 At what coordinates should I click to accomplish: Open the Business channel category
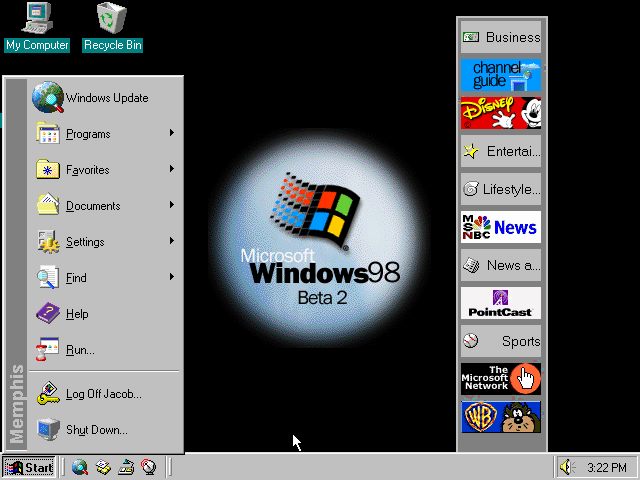pyautogui.click(x=501, y=37)
